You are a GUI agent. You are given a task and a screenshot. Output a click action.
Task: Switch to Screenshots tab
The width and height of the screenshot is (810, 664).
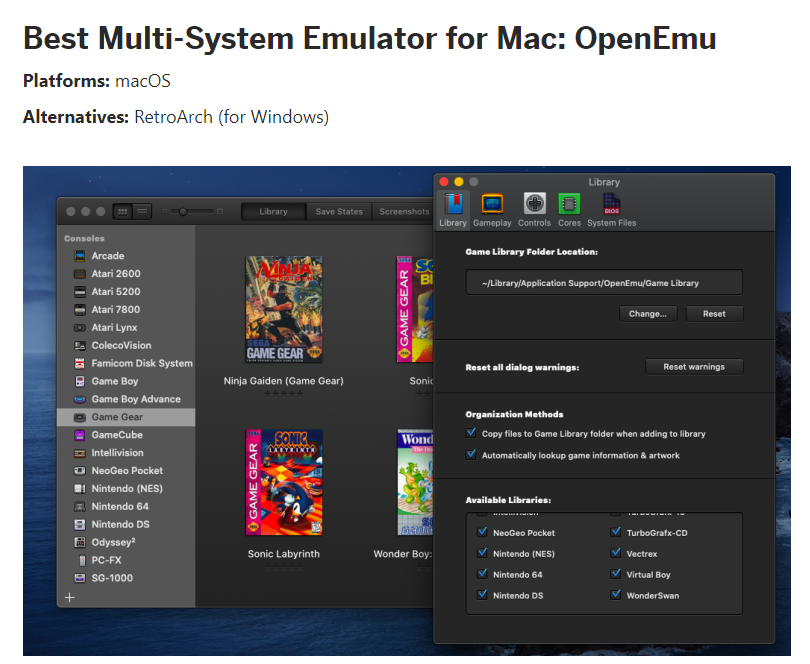[x=404, y=211]
